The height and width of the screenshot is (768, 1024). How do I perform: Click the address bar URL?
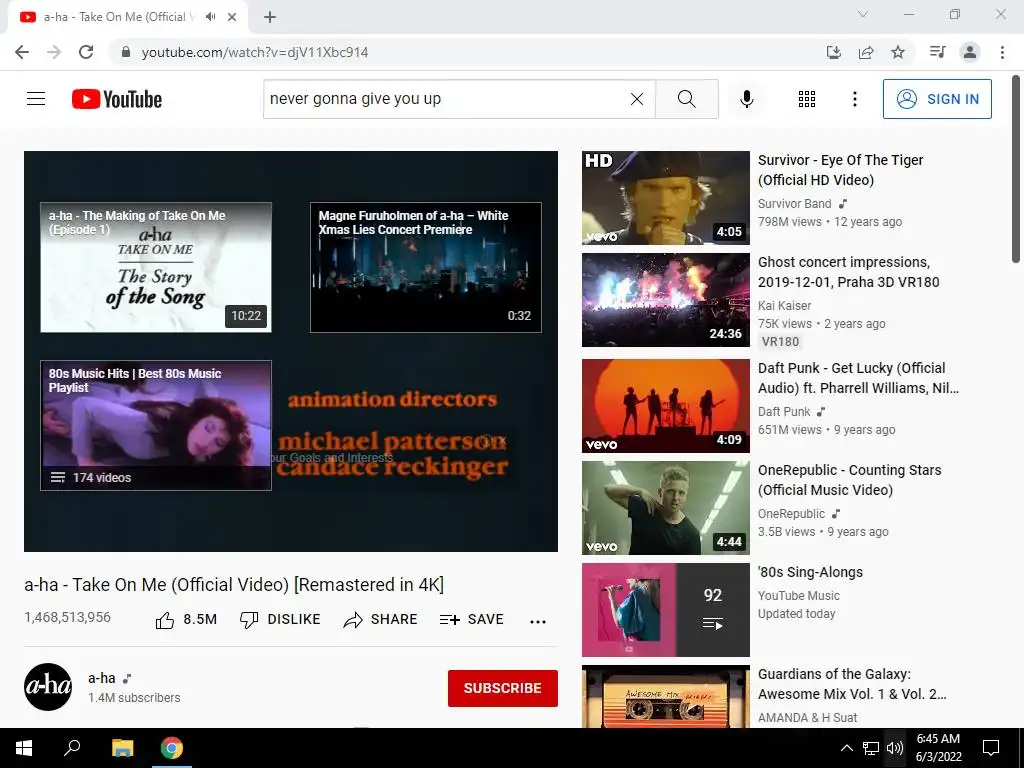coord(255,52)
